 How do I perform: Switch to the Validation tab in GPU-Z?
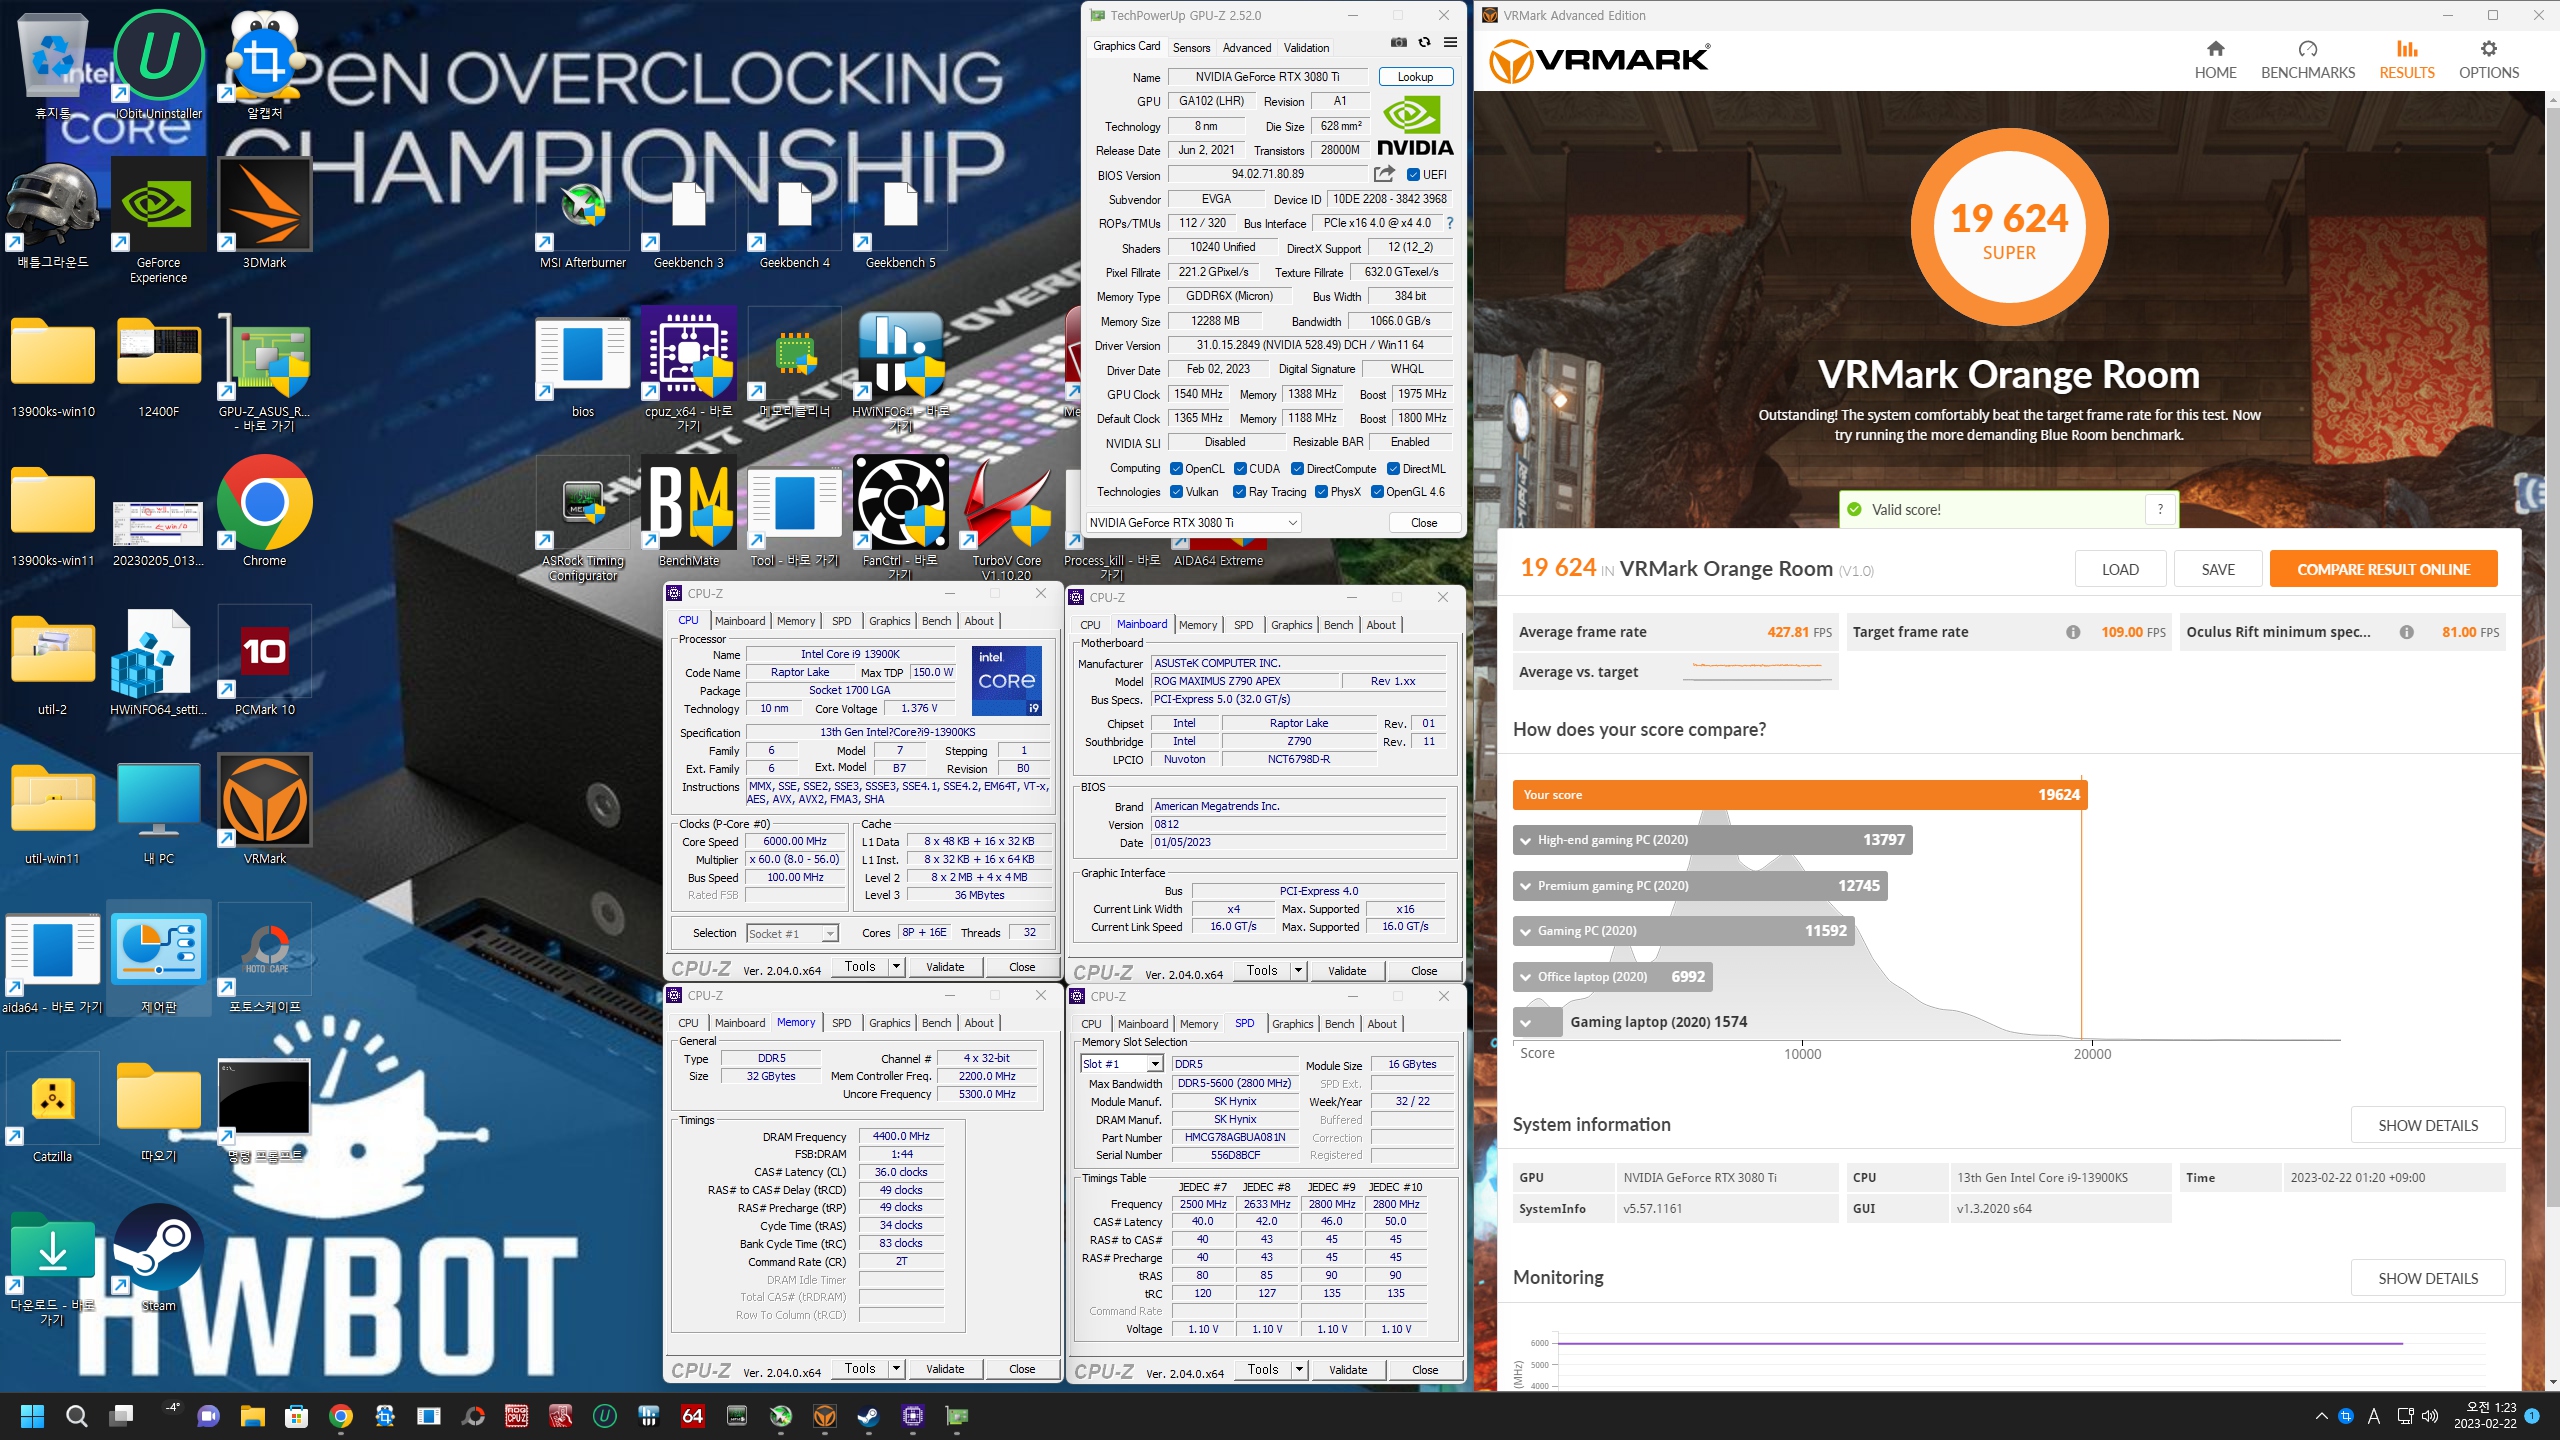pos(1306,47)
